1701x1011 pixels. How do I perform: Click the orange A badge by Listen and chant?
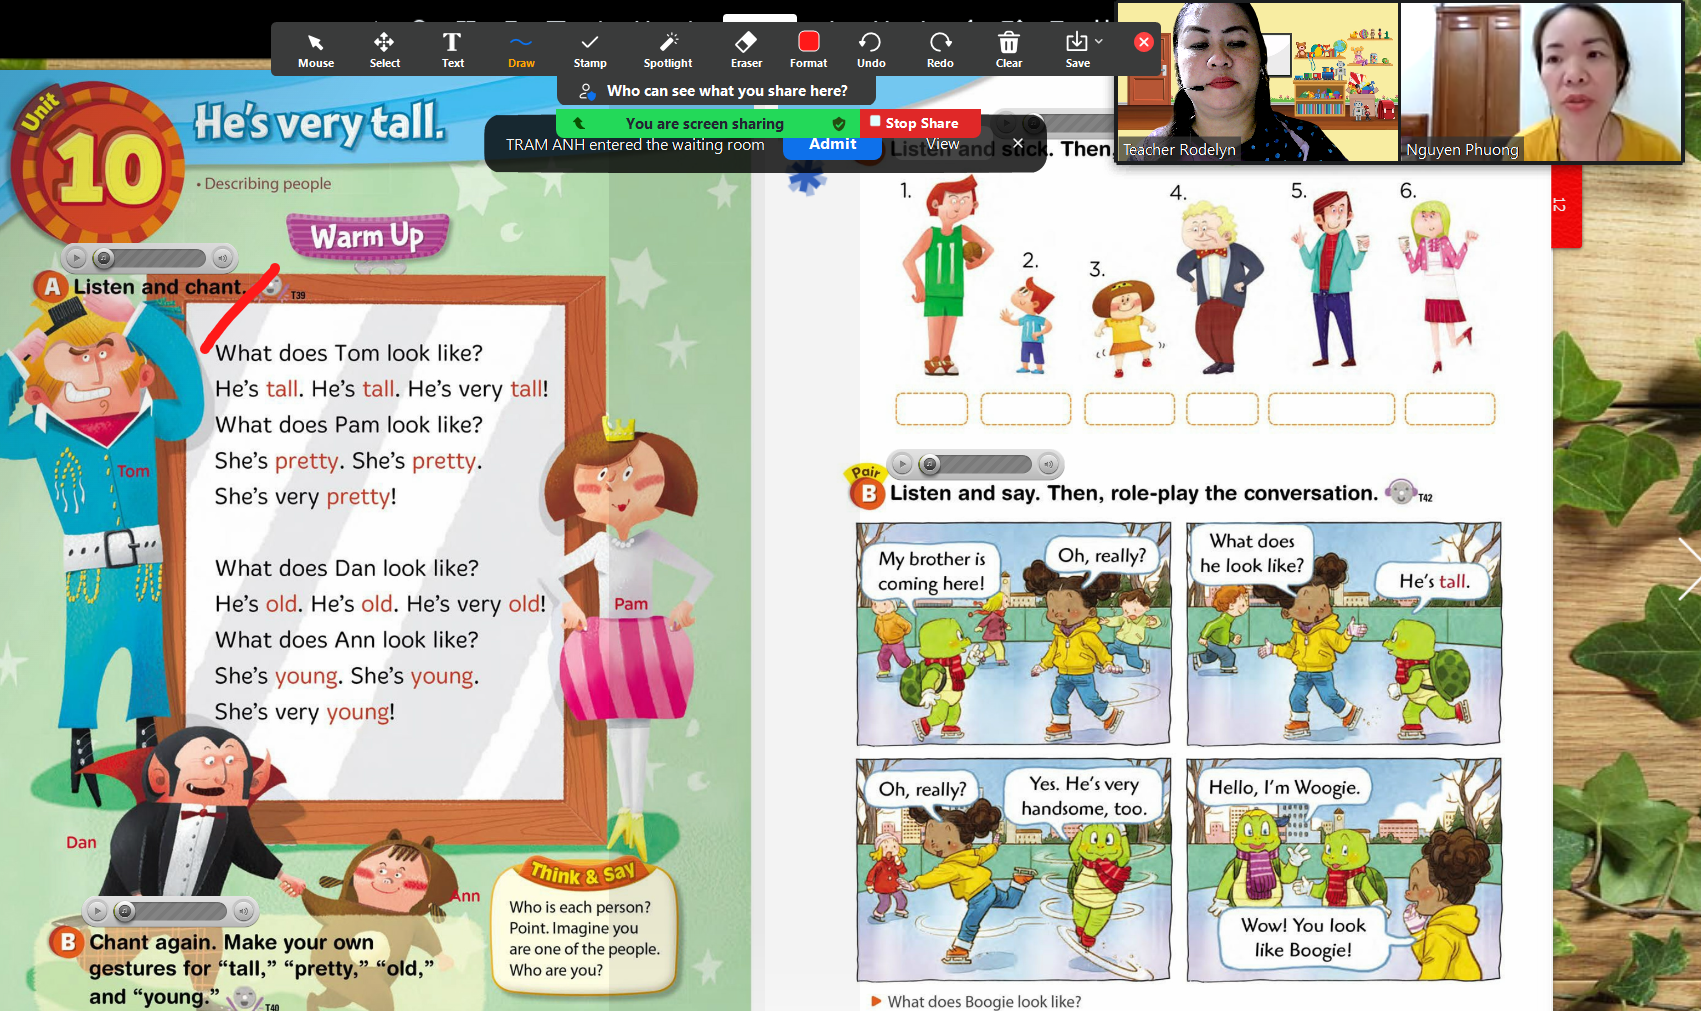[x=51, y=287]
